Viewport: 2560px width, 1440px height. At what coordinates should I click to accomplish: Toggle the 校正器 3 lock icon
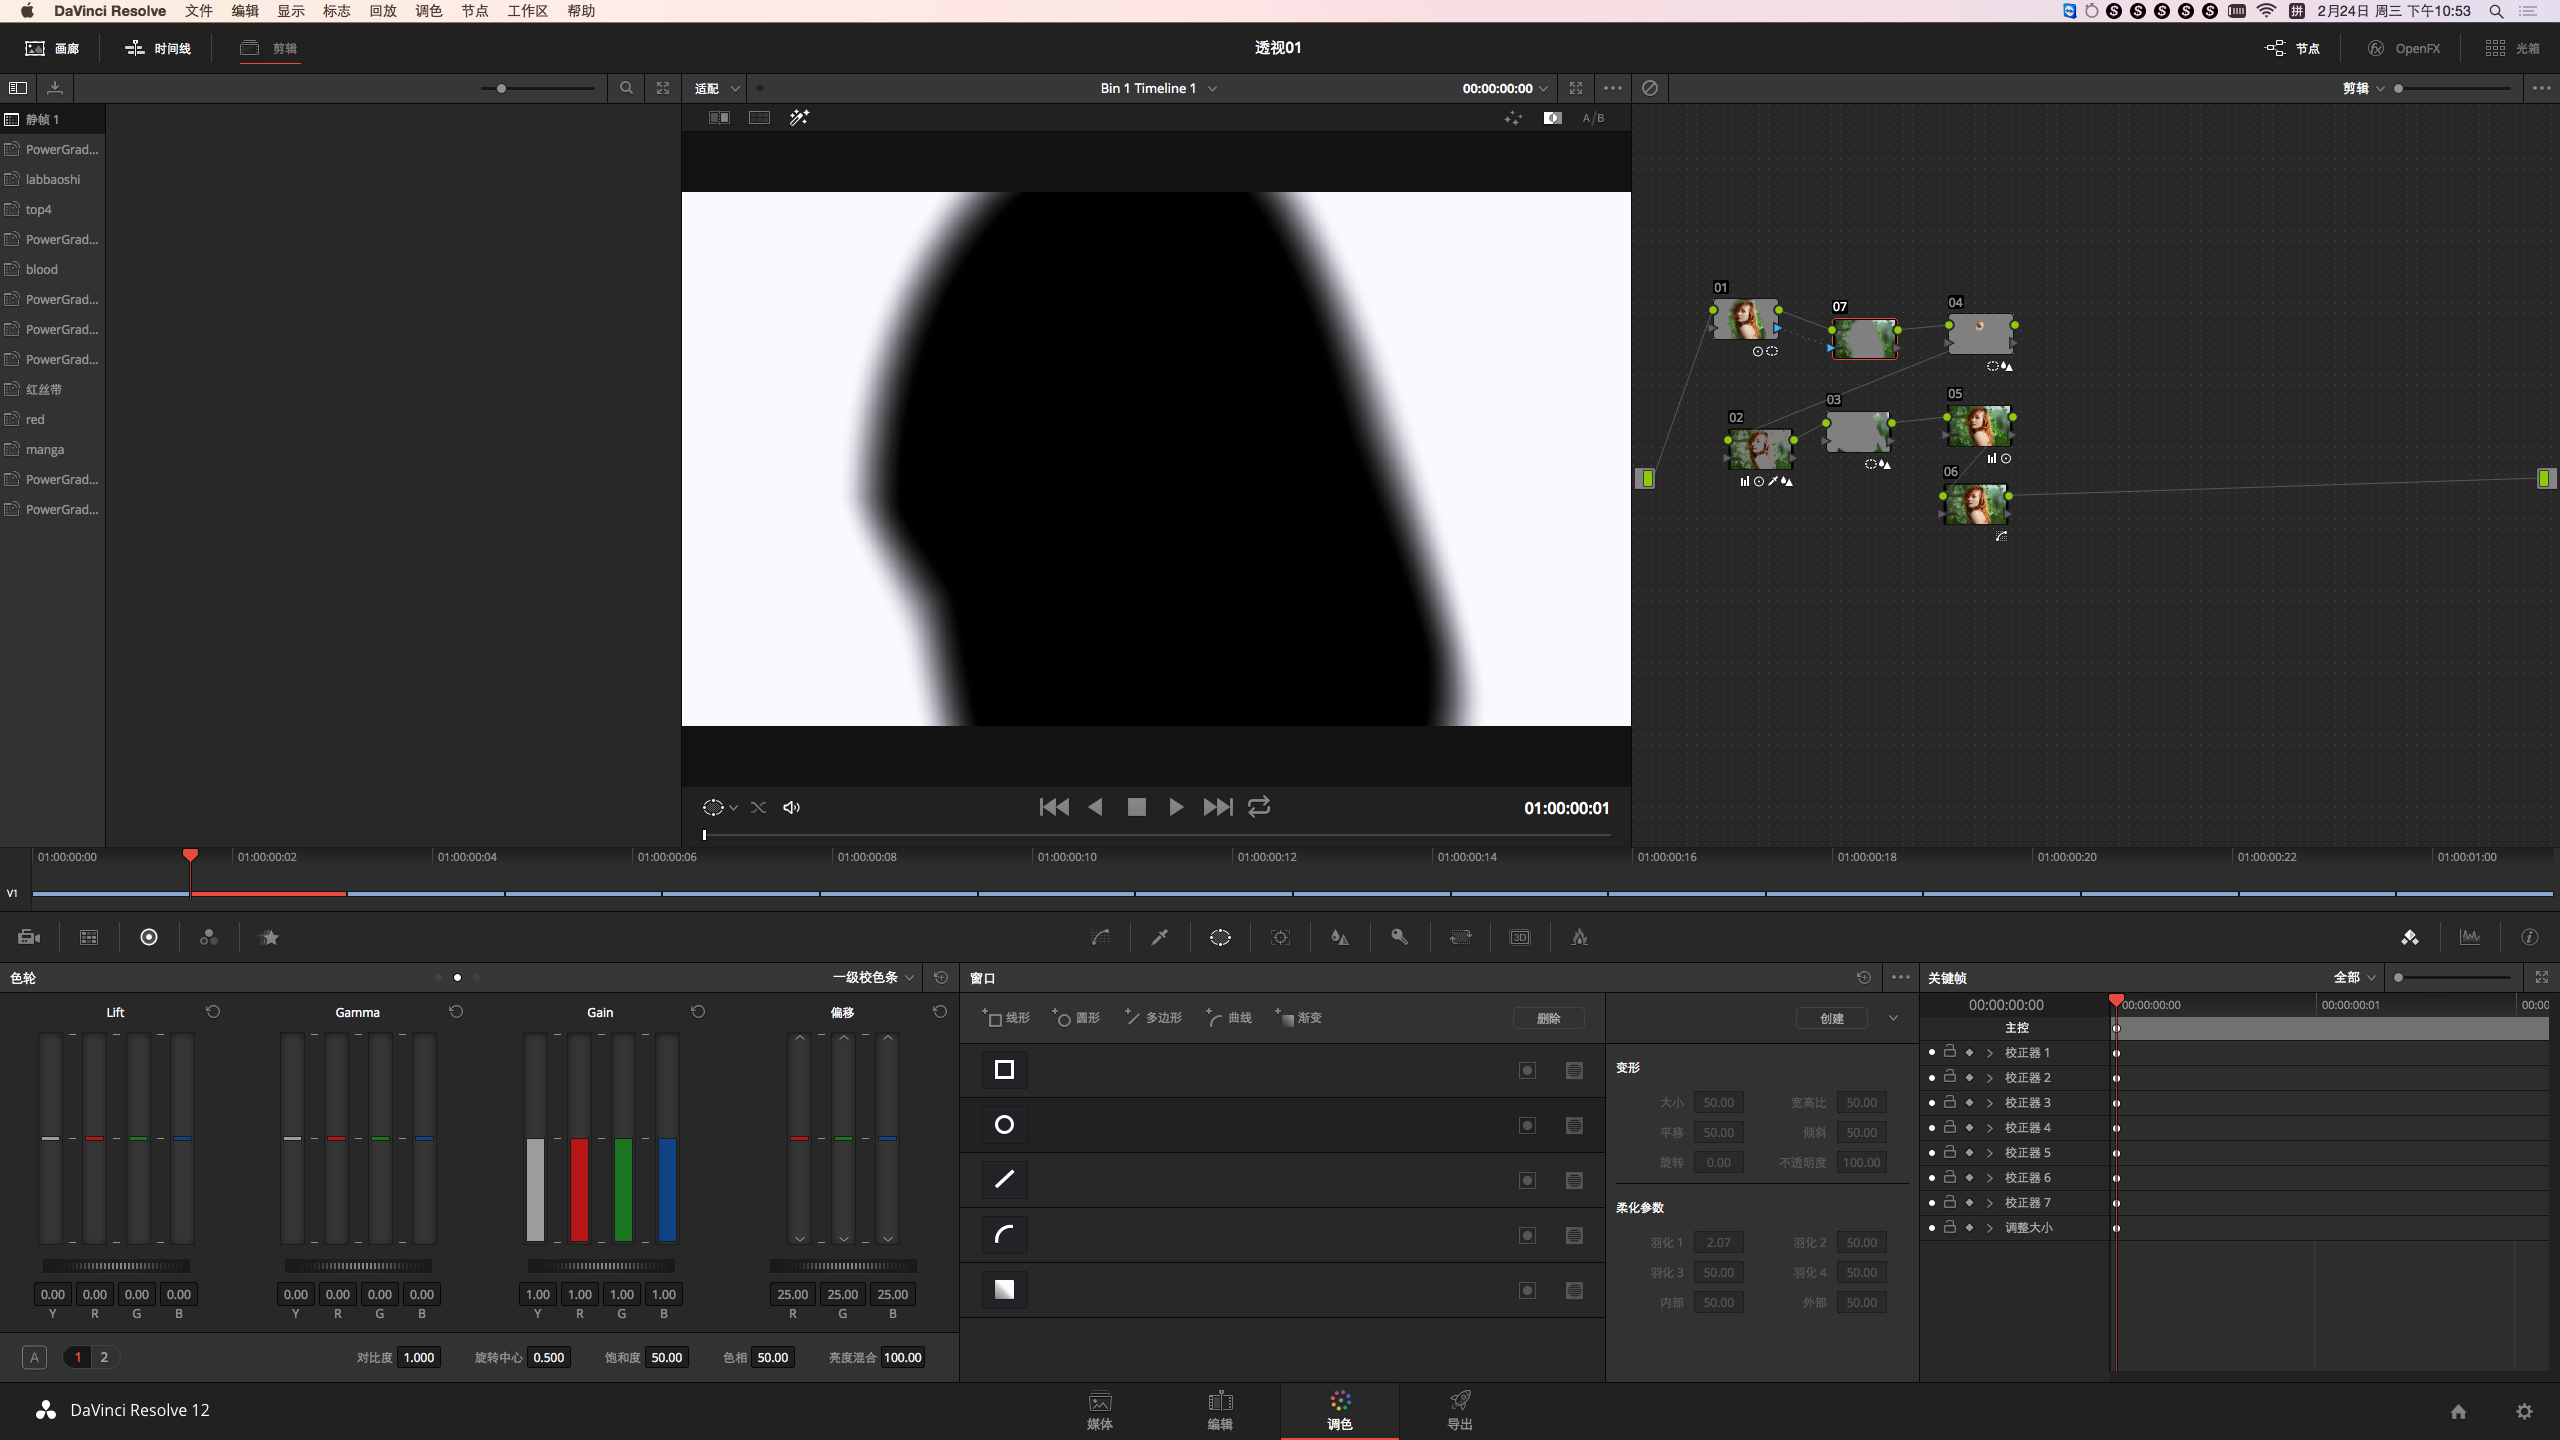pyautogui.click(x=1950, y=1102)
